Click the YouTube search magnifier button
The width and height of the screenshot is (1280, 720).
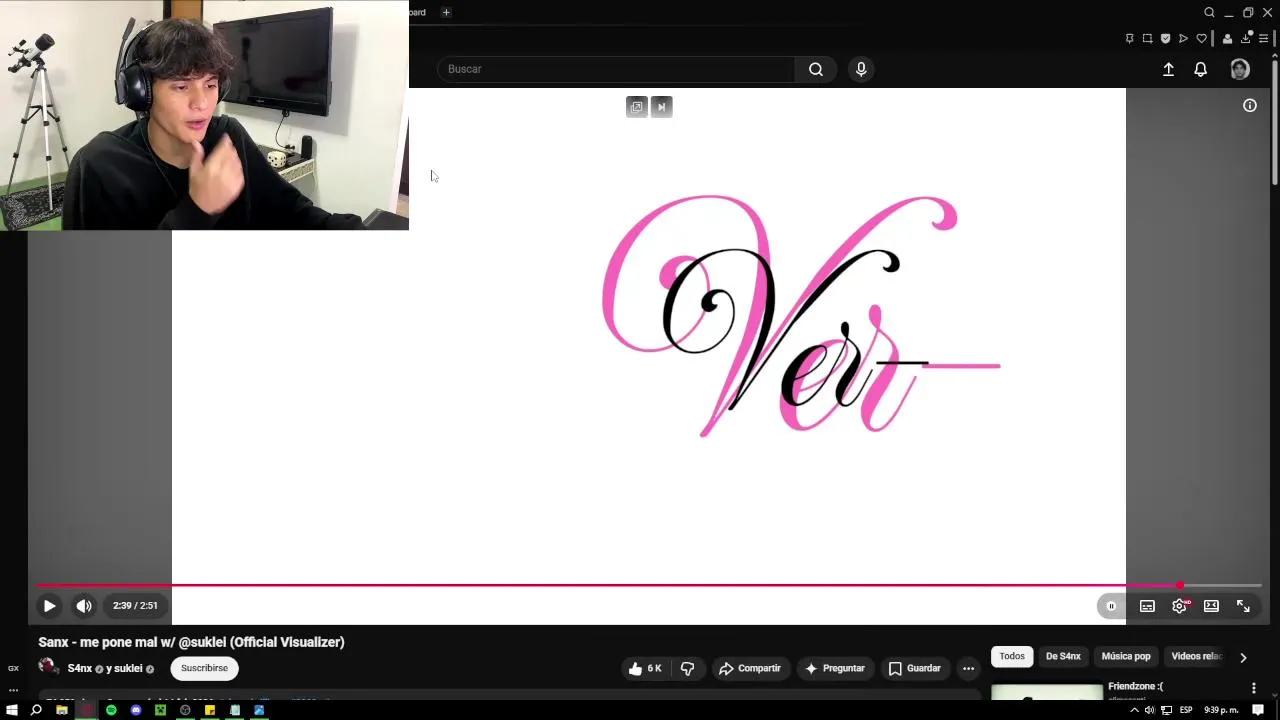816,69
